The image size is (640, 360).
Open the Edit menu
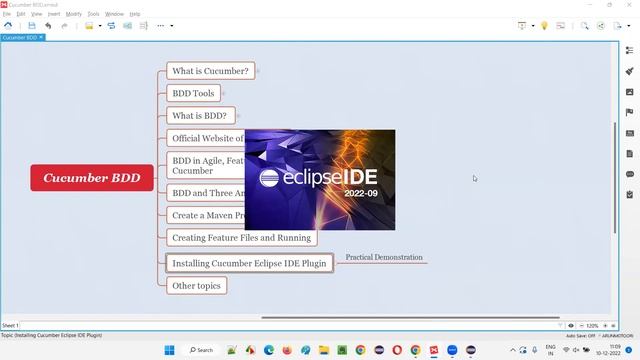pos(21,14)
